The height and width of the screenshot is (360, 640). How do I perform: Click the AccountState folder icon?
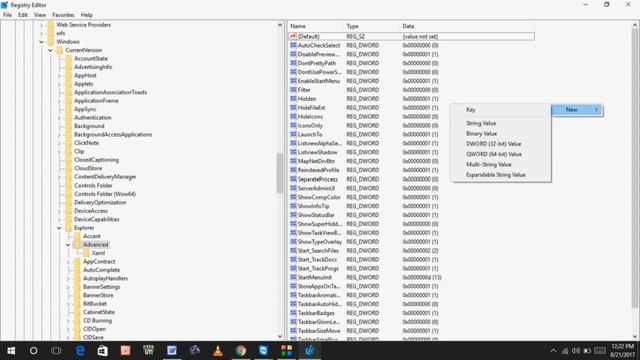point(68,59)
